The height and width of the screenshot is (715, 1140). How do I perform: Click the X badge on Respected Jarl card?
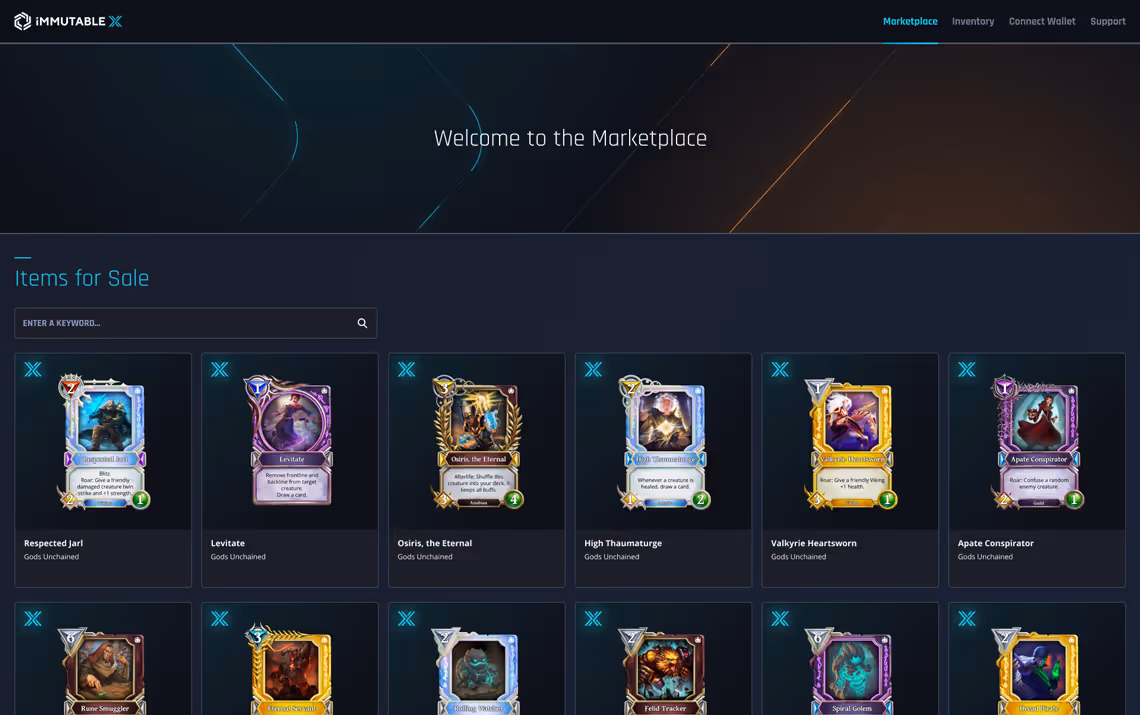tap(33, 370)
